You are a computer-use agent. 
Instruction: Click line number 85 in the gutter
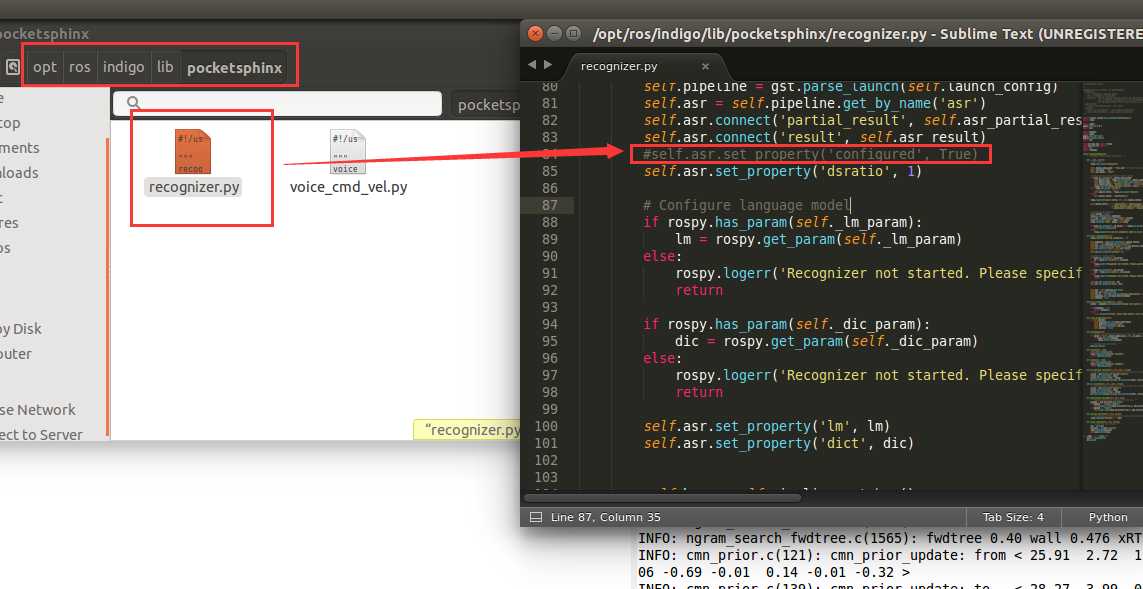[550, 171]
